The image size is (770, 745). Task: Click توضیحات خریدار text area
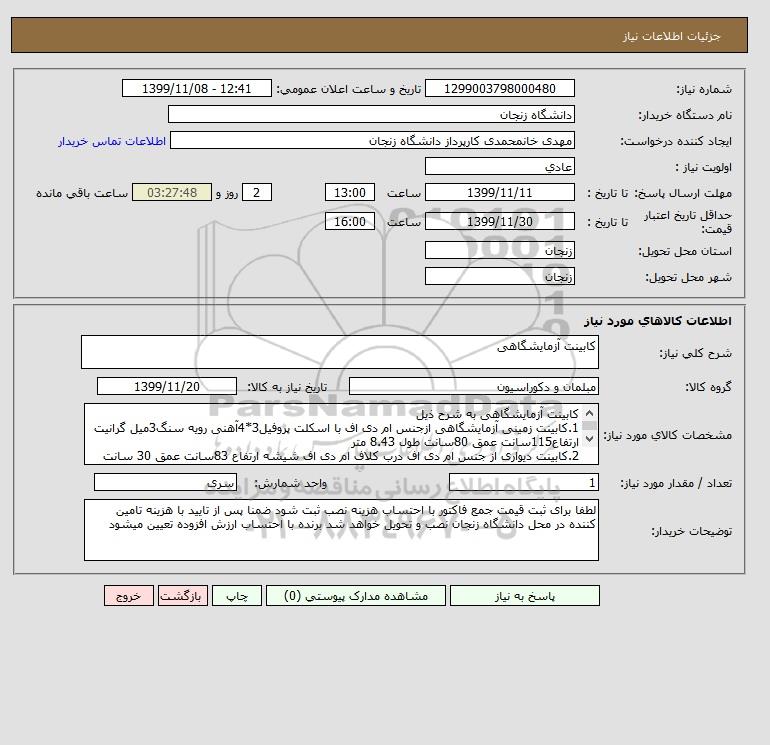coord(341,530)
